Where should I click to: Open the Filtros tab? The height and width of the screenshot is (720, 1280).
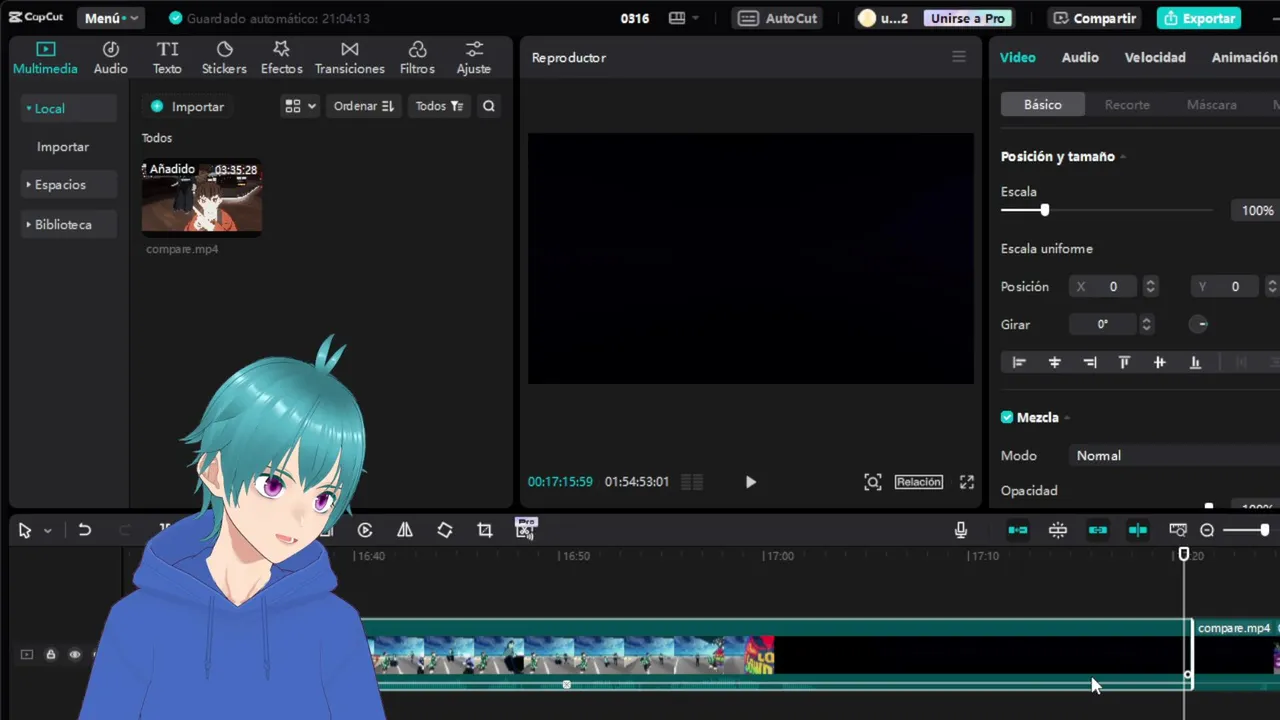pyautogui.click(x=417, y=58)
